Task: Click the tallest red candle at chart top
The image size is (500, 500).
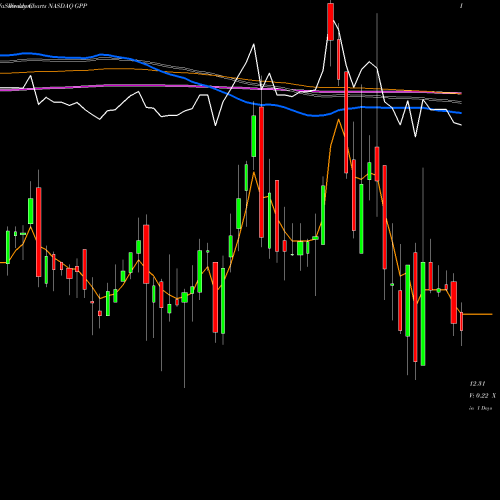Action: click(x=330, y=22)
